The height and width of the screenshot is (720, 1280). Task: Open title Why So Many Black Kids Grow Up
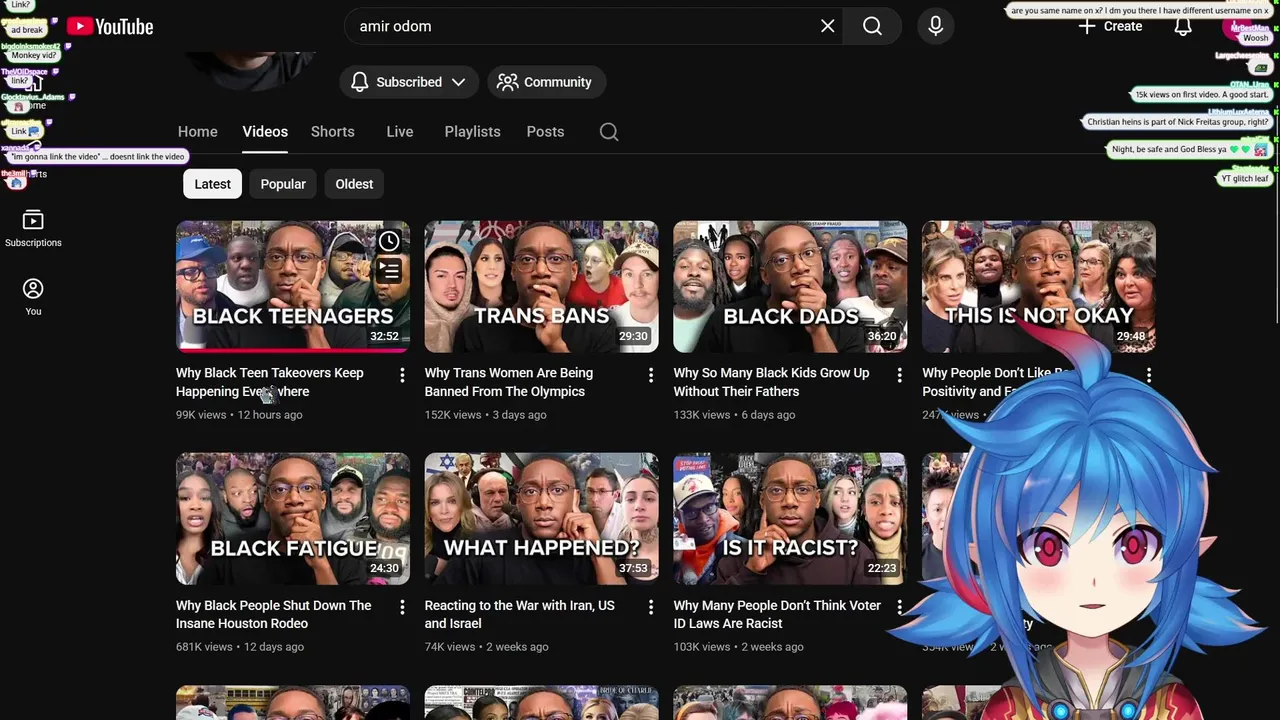pos(771,382)
